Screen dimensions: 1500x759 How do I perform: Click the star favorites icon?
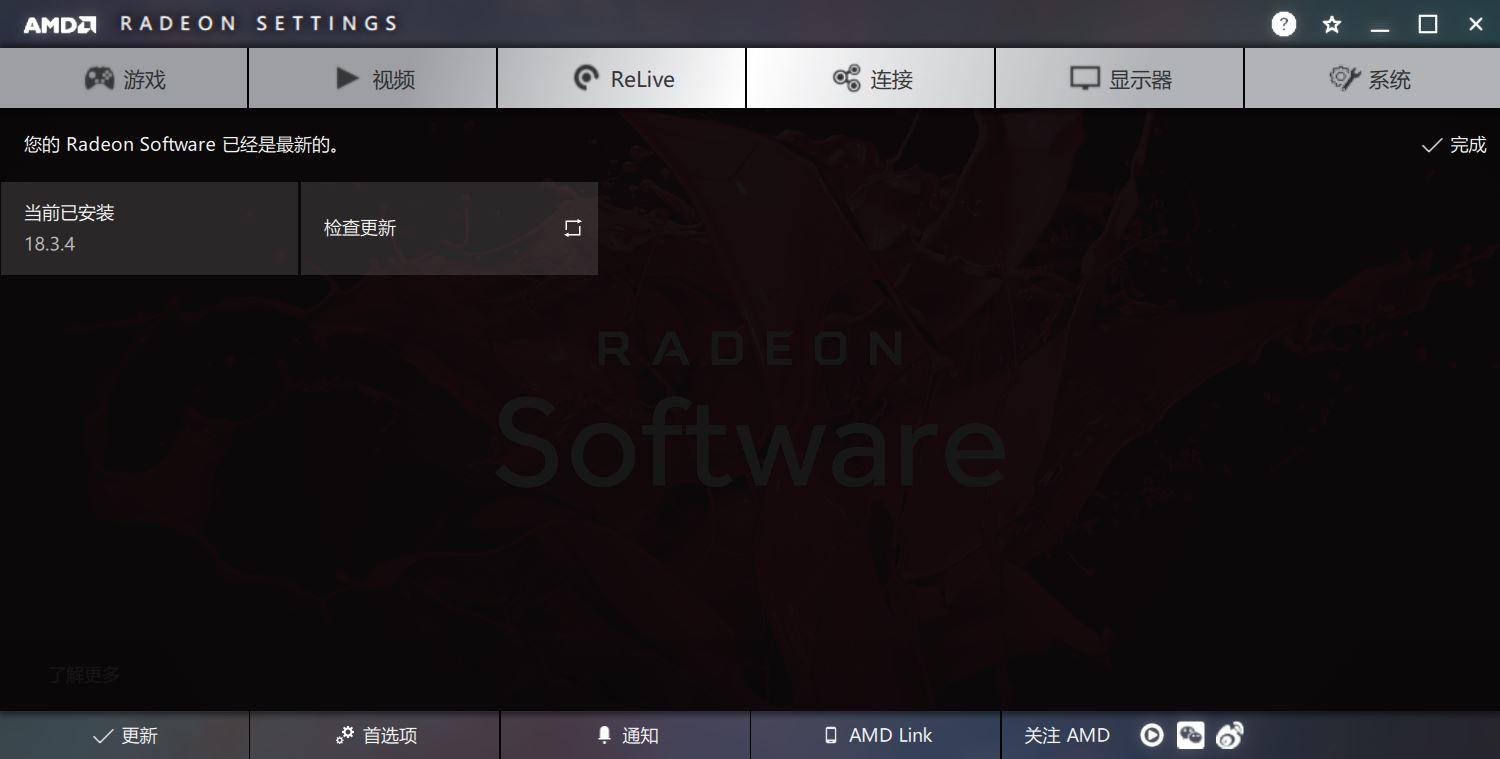tap(1332, 25)
